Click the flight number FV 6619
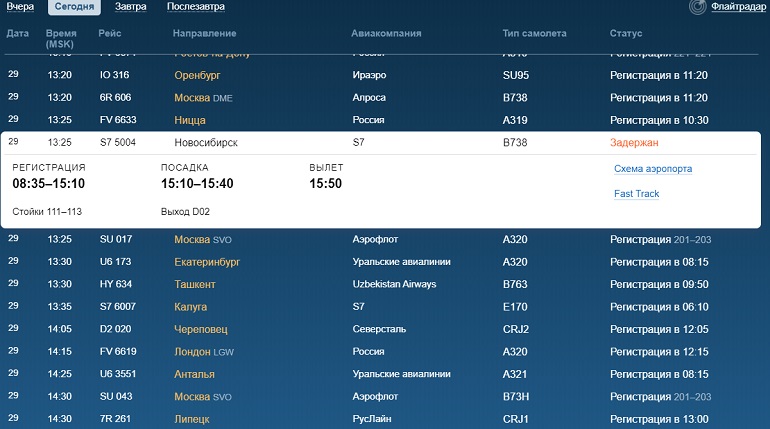The height and width of the screenshot is (429, 770). (x=118, y=352)
